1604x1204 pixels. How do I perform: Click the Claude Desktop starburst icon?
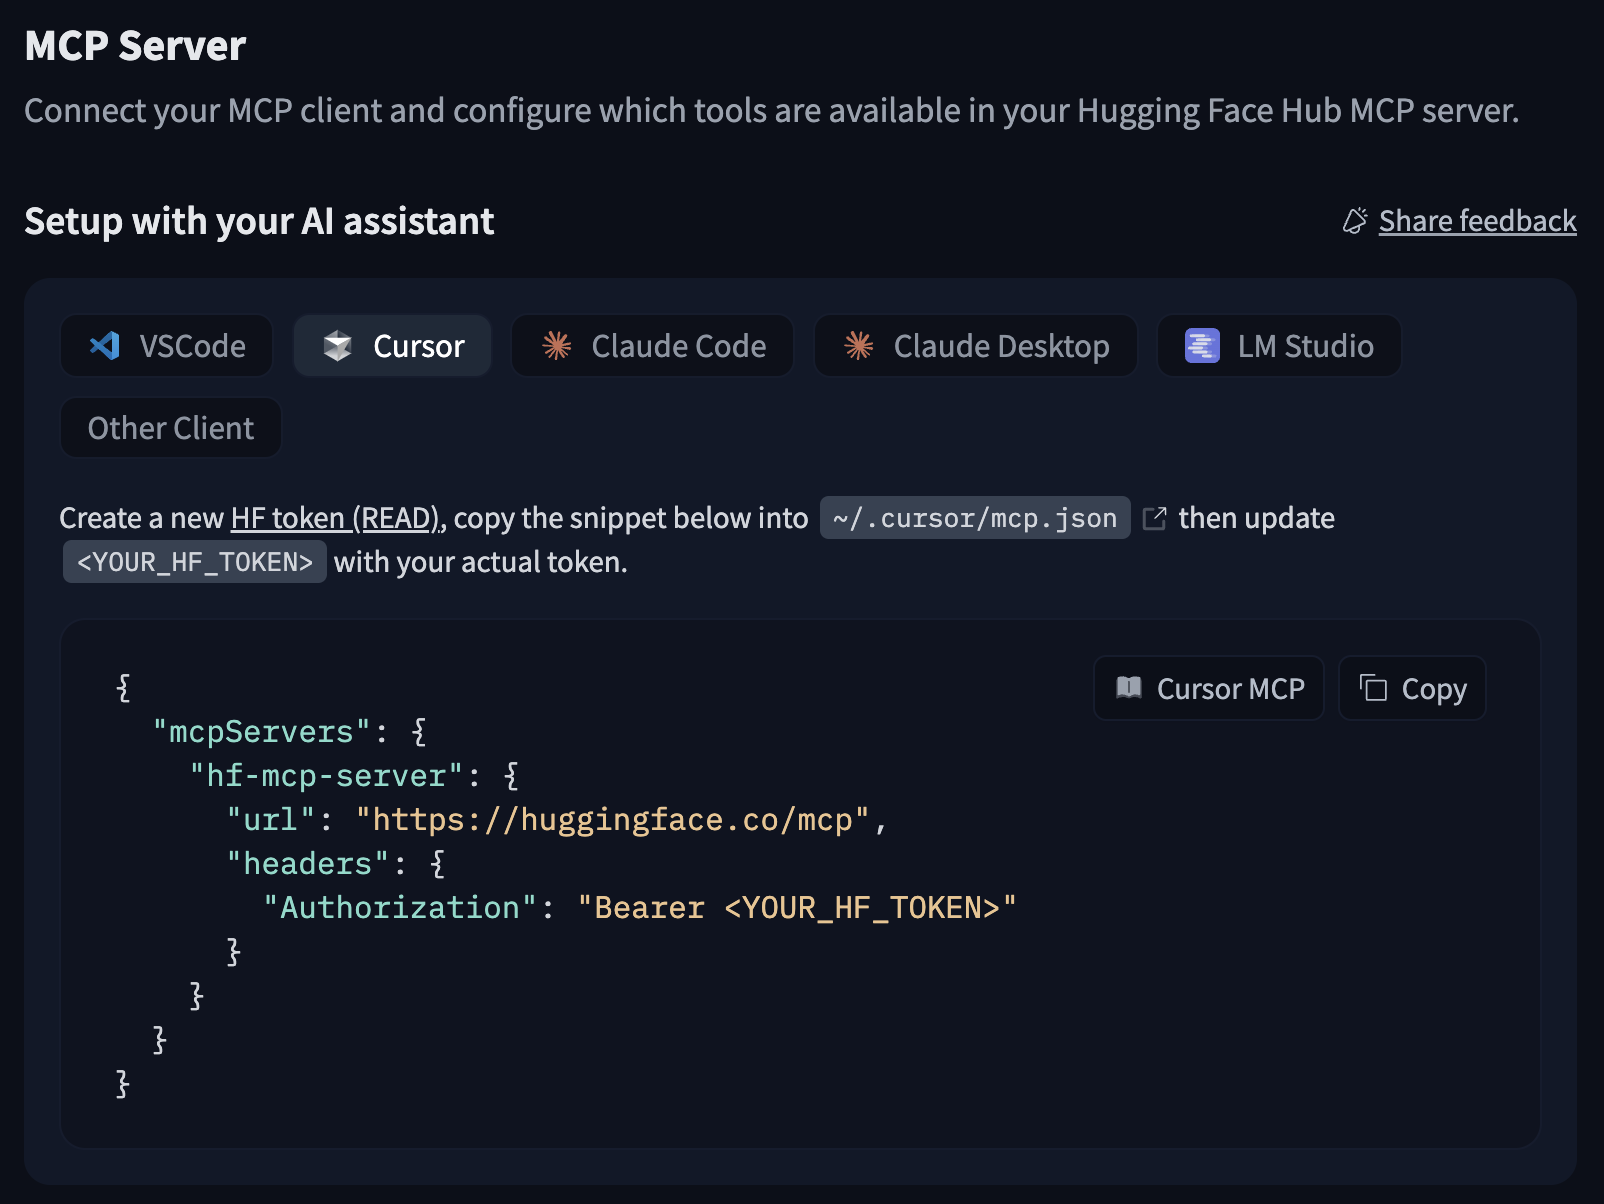tap(859, 346)
